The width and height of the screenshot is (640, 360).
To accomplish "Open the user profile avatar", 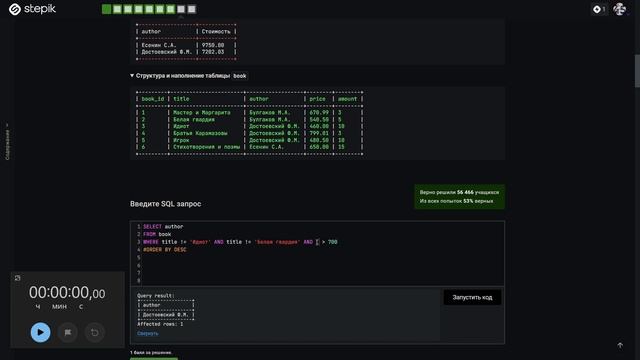I will point(620,9).
